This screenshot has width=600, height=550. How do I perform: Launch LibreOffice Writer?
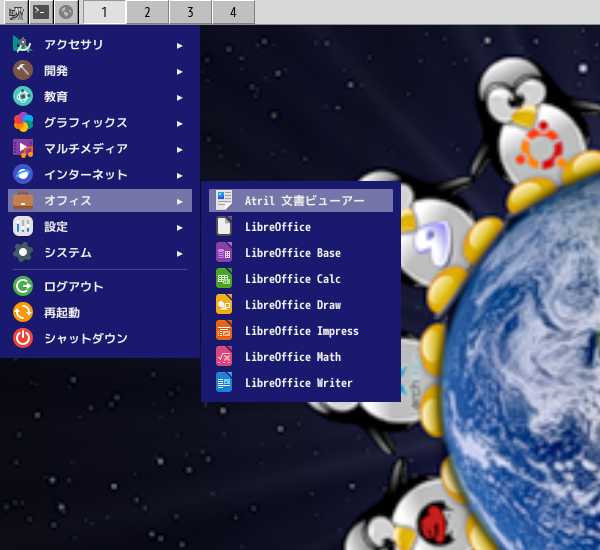pyautogui.click(x=301, y=383)
